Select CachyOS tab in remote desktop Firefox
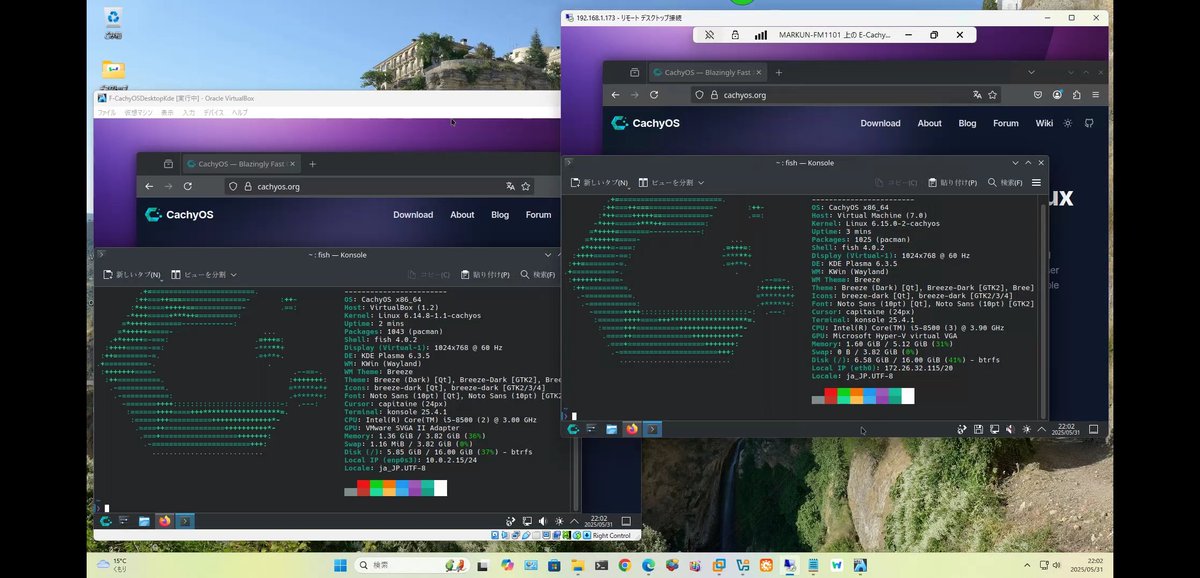The width and height of the screenshot is (1200, 578). 707,72
